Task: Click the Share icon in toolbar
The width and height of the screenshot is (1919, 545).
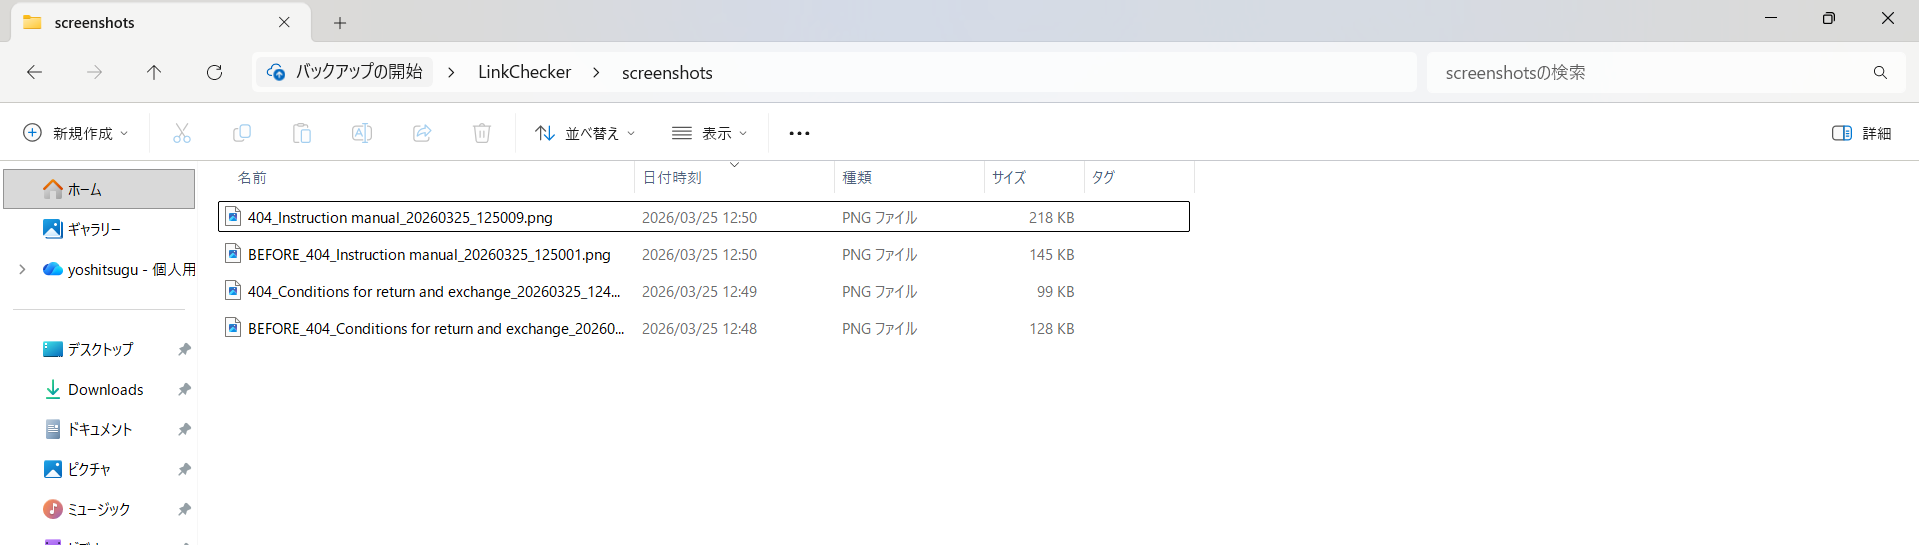Action: tap(422, 133)
